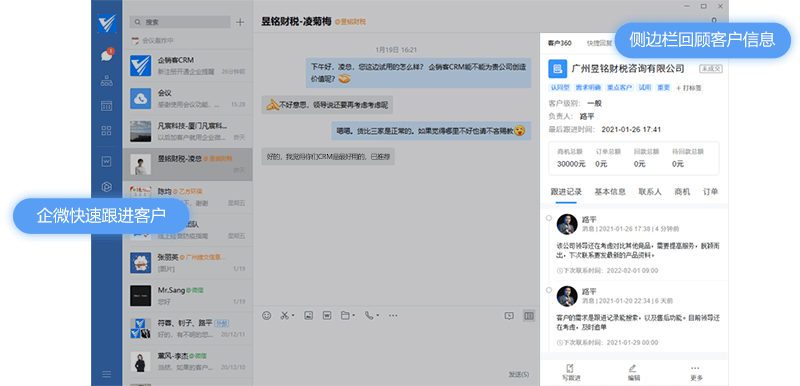Open the three-dot more tools in chat toolbar
Image resolution: width=800 pixels, height=386 pixels.
coord(393,316)
